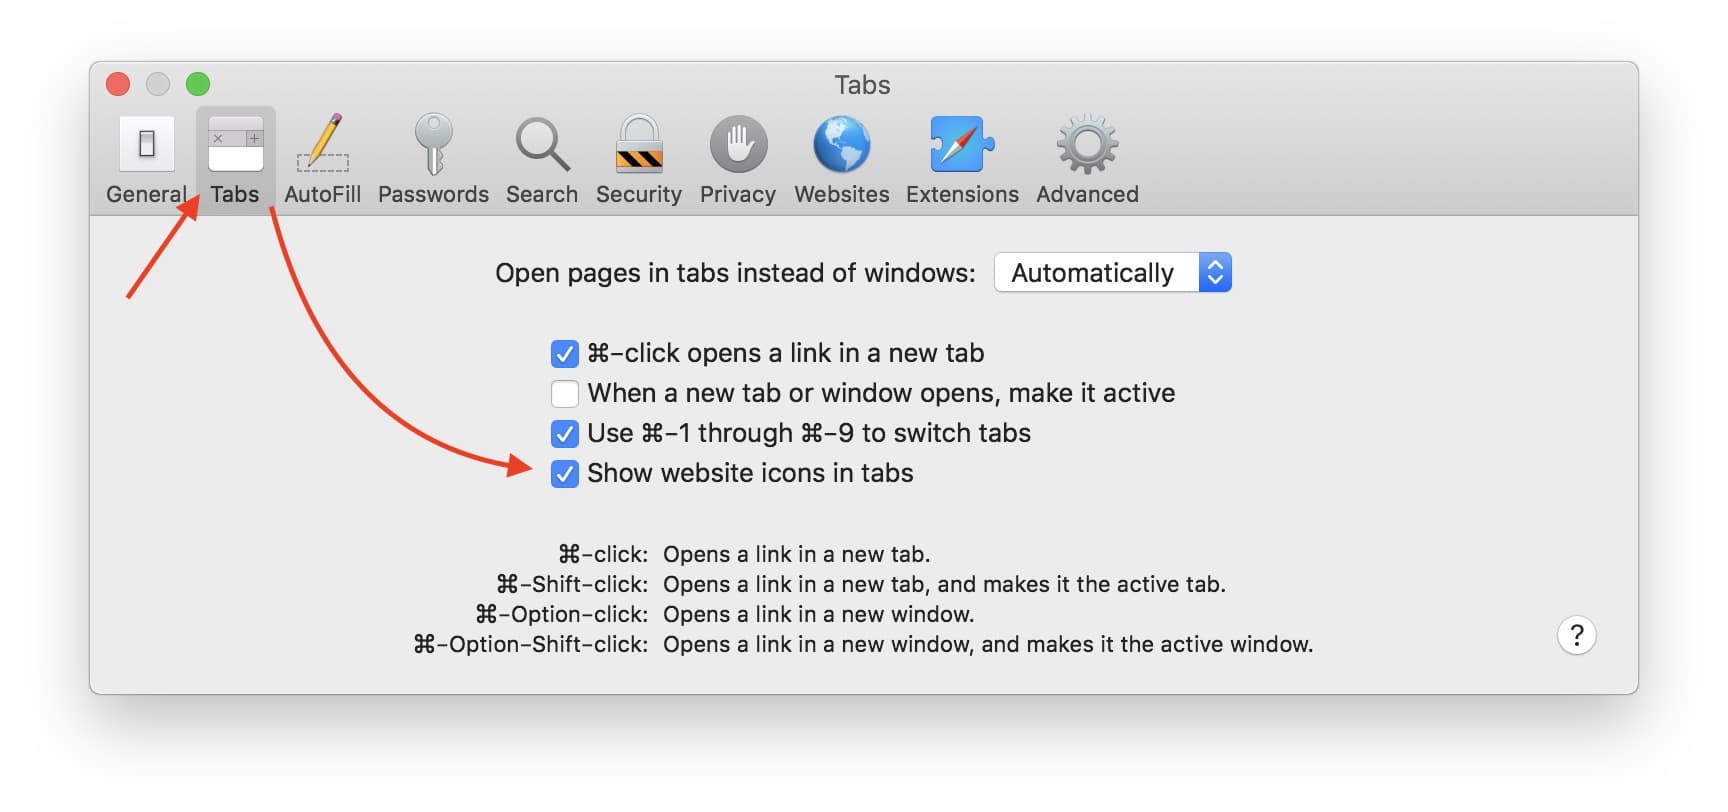The height and width of the screenshot is (812, 1728).
Task: Select the Tabs toolbar tab
Action: coord(235,160)
